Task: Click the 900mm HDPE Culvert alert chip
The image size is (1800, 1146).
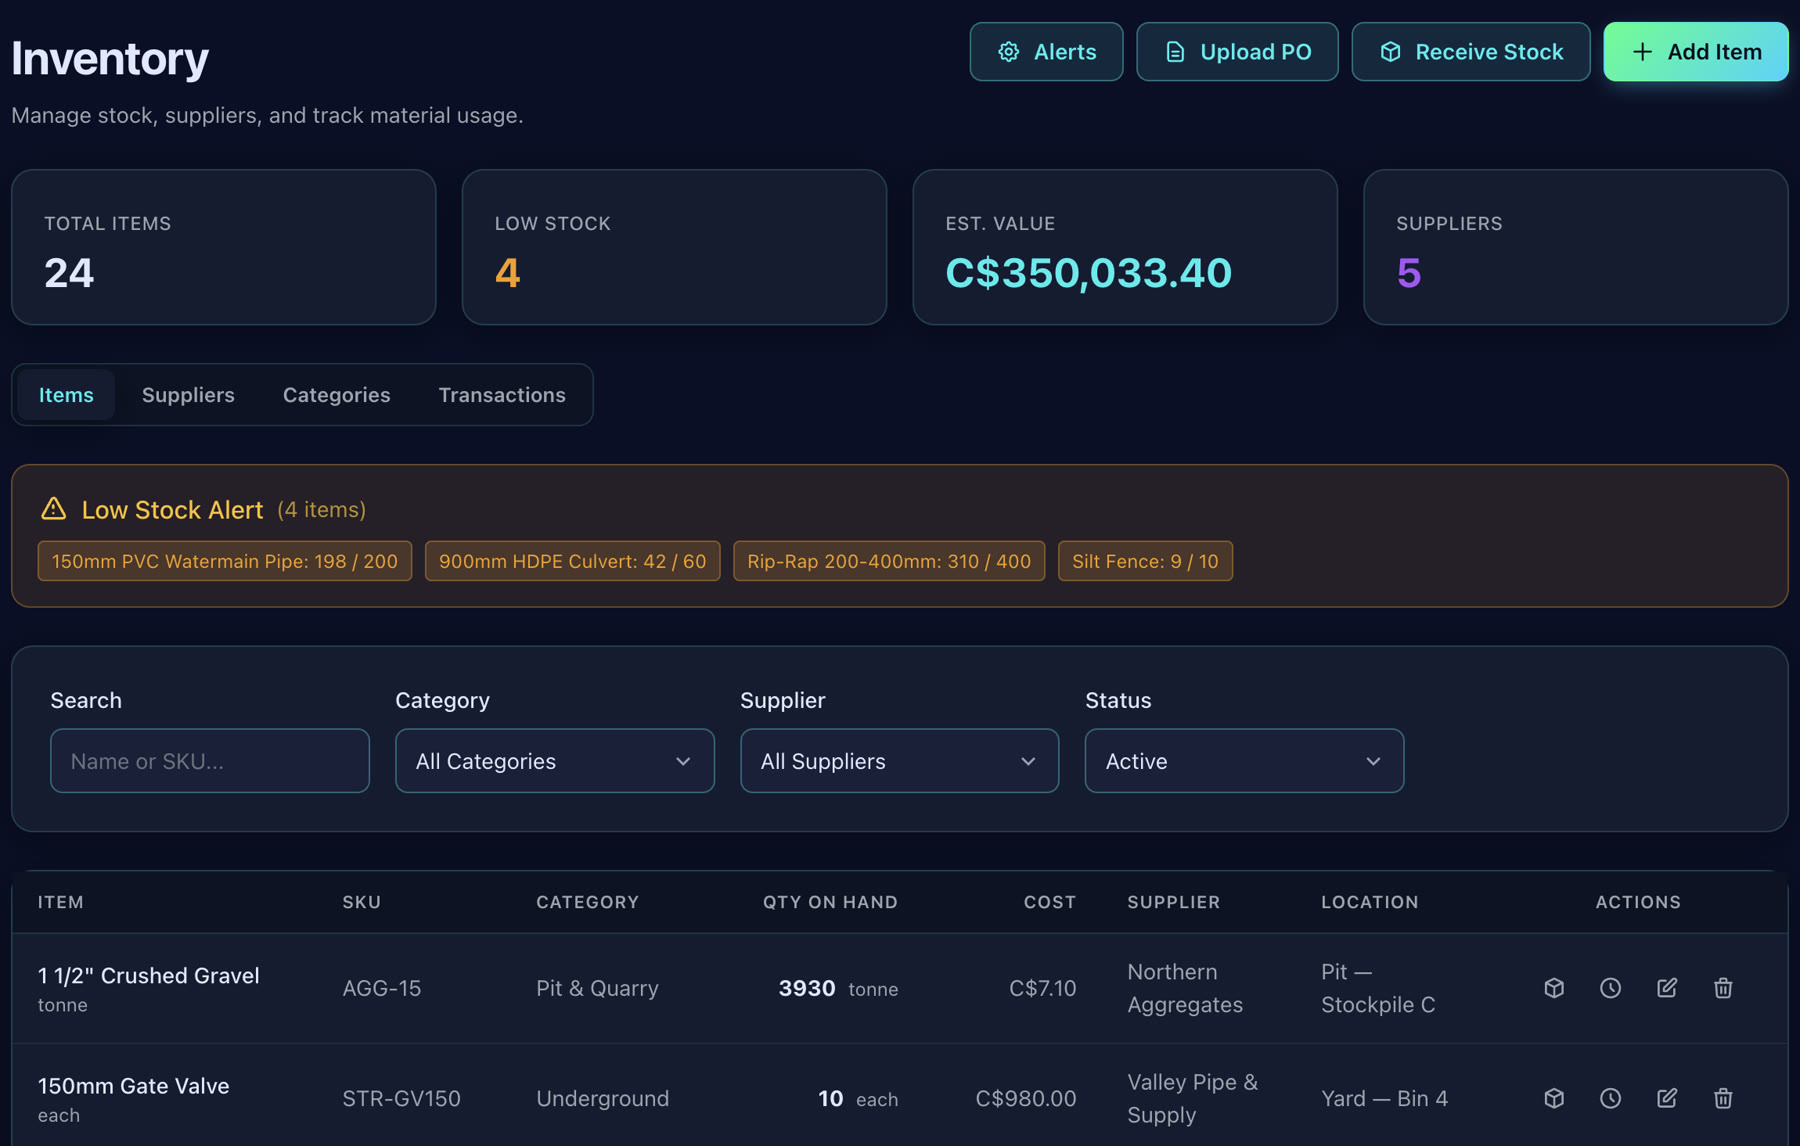Action: pyautogui.click(x=573, y=561)
